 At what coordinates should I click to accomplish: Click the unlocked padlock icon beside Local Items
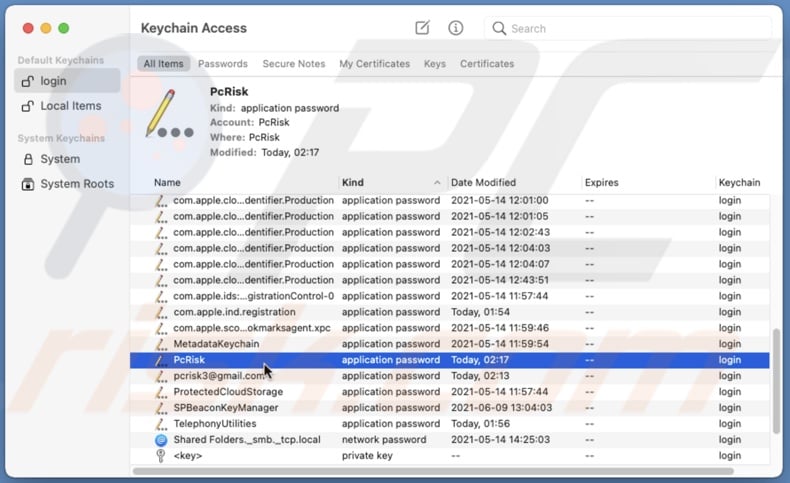click(27, 106)
